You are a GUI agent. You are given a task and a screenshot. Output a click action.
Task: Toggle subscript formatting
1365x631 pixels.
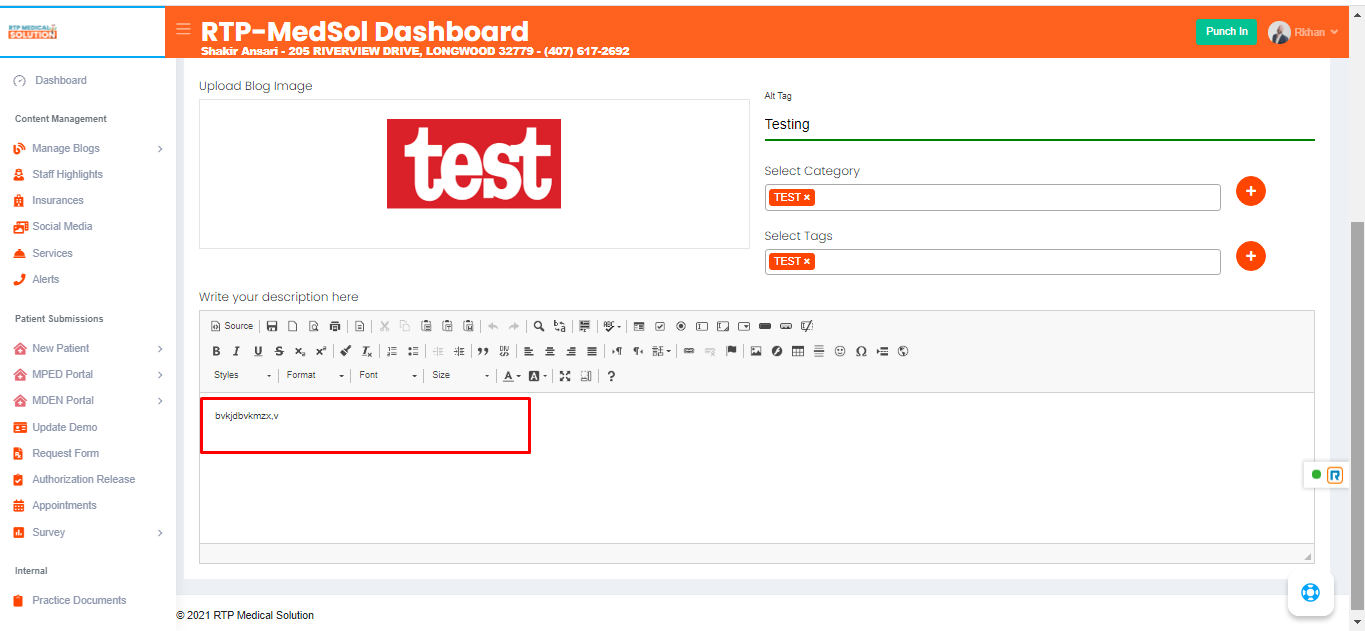tap(300, 351)
